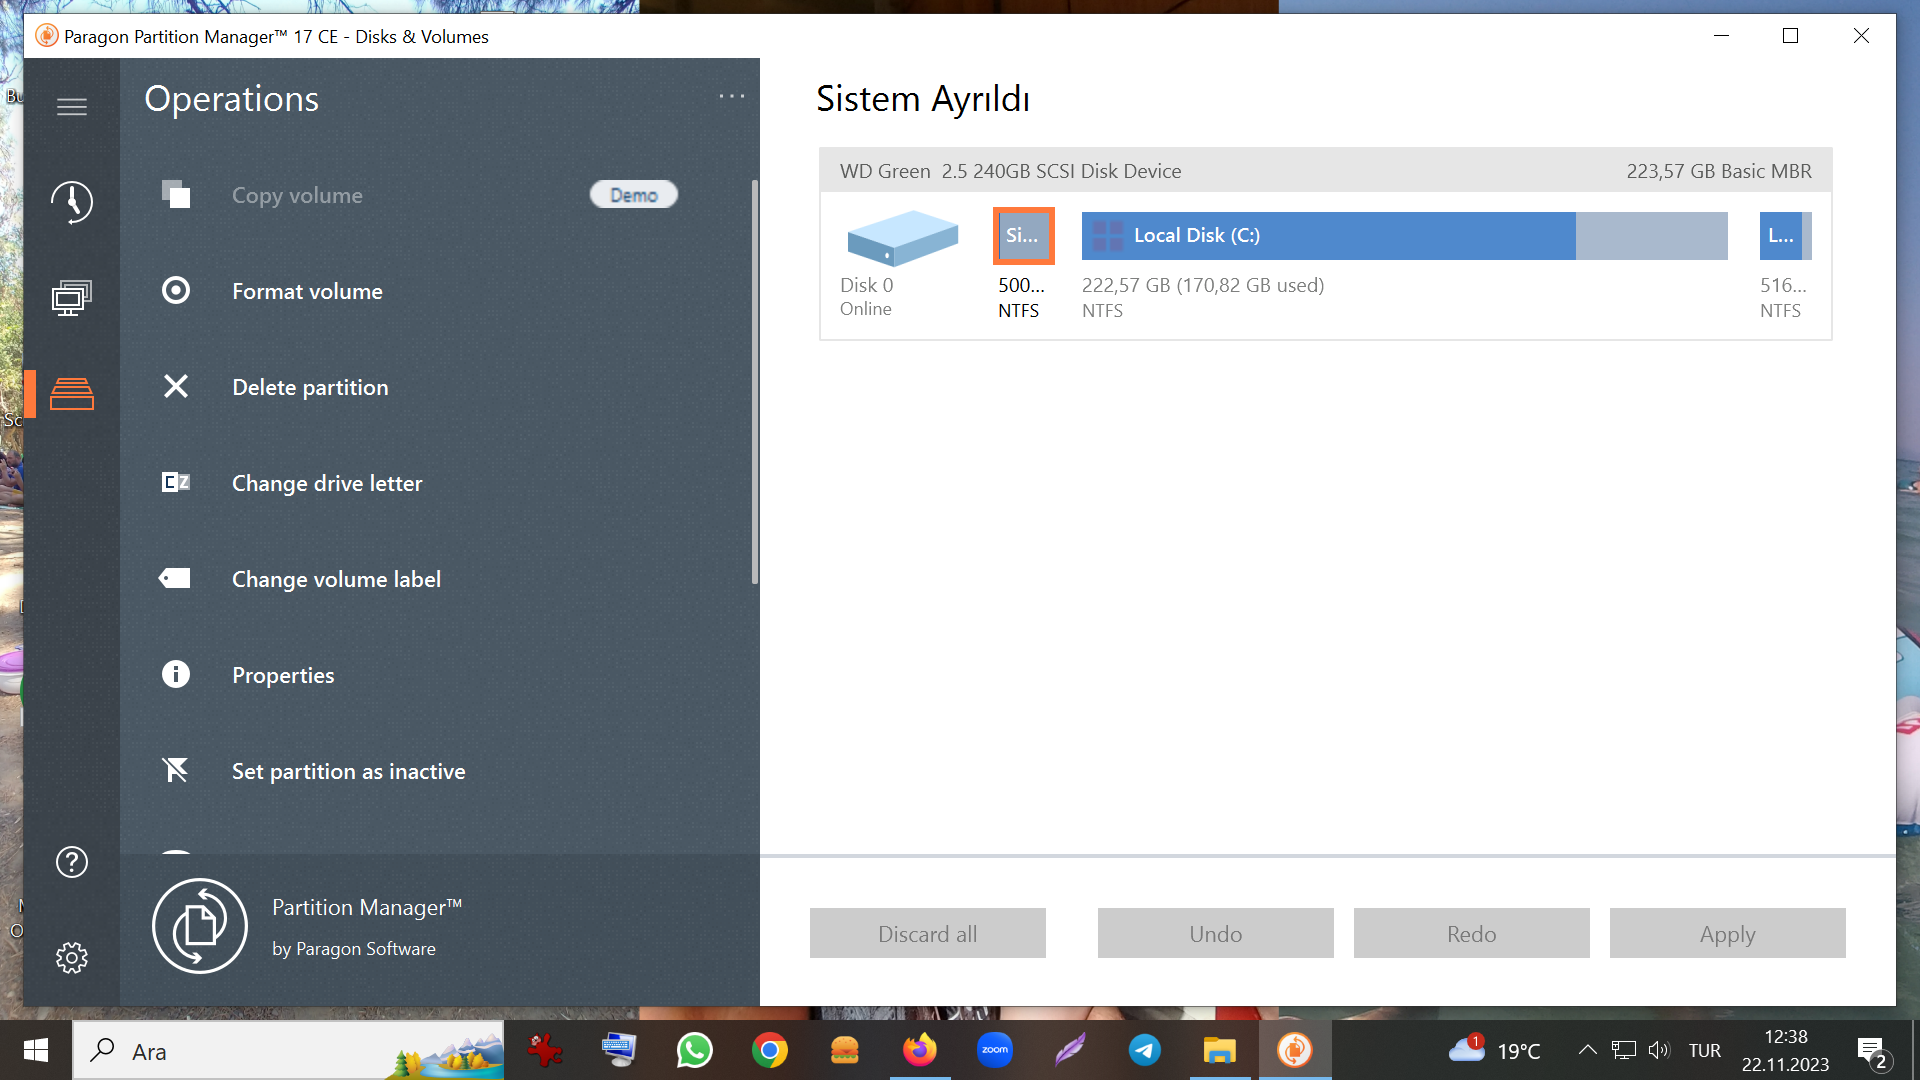Click '222,57 GB (170,82 GB used)' text

point(1203,285)
